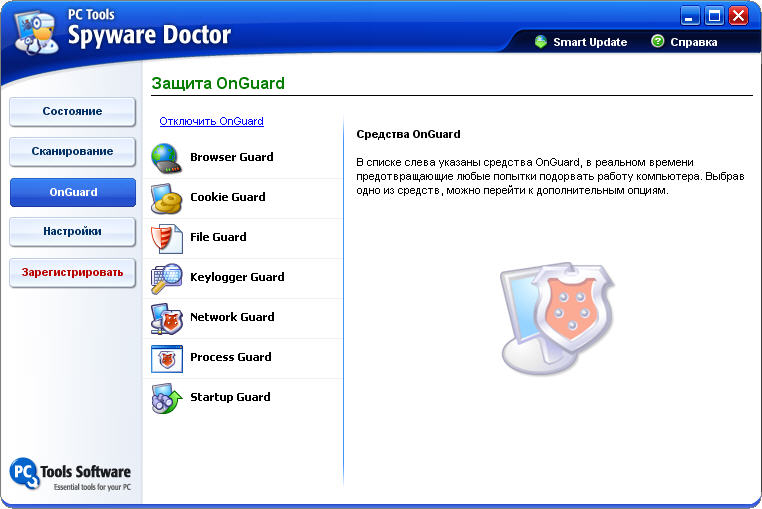Click the green question mark help icon
The image size is (762, 509).
click(x=657, y=41)
